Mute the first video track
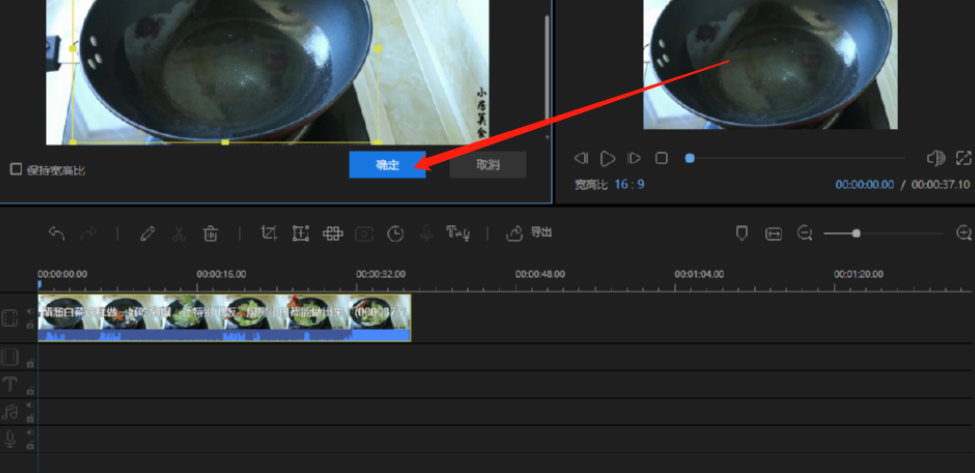The height and width of the screenshot is (473, 975). tap(29, 312)
